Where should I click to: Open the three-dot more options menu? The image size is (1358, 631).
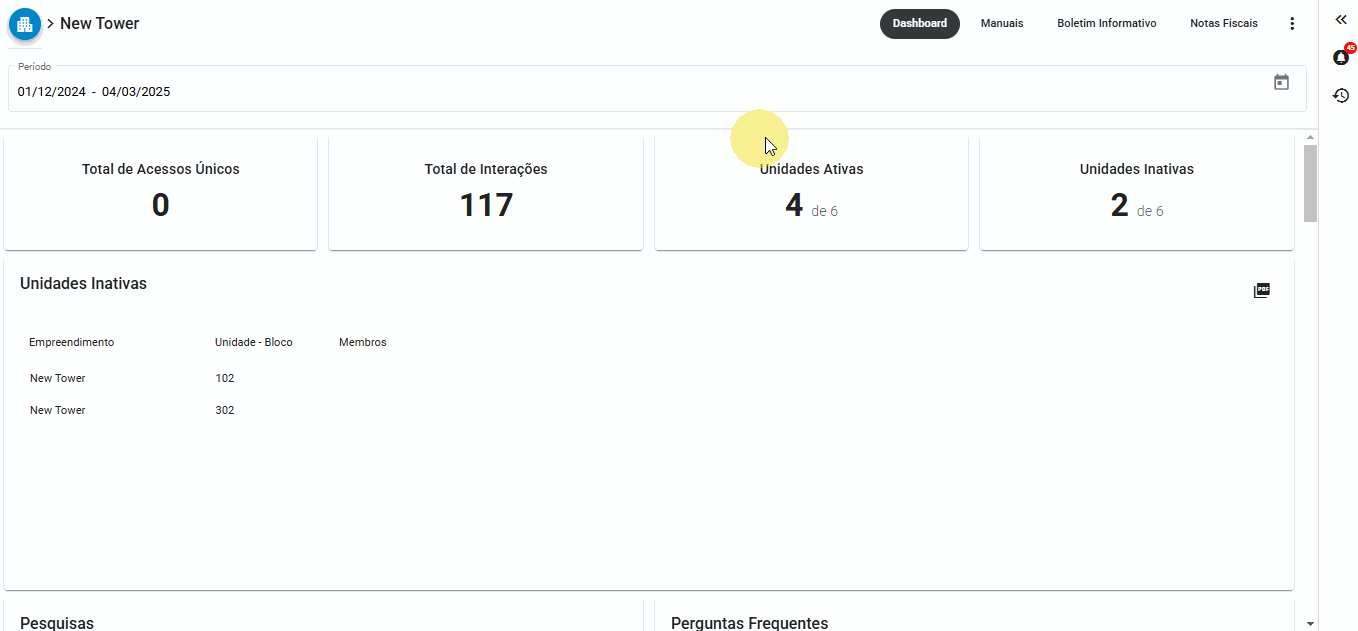(1292, 24)
